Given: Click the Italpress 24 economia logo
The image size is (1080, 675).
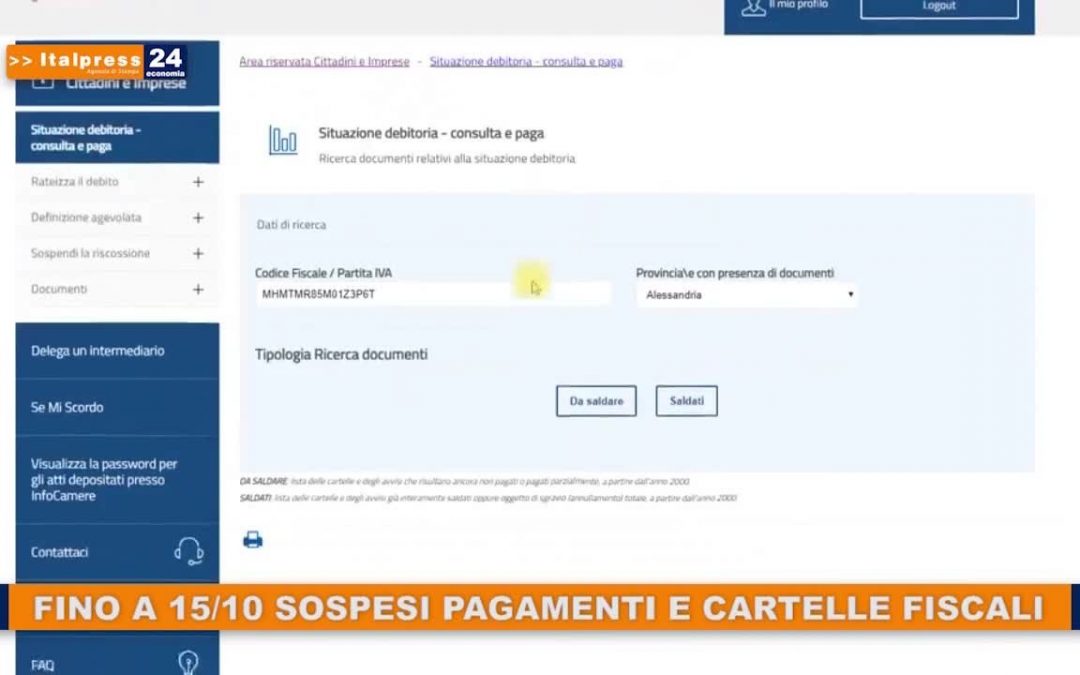Looking at the screenshot, I should (x=96, y=61).
